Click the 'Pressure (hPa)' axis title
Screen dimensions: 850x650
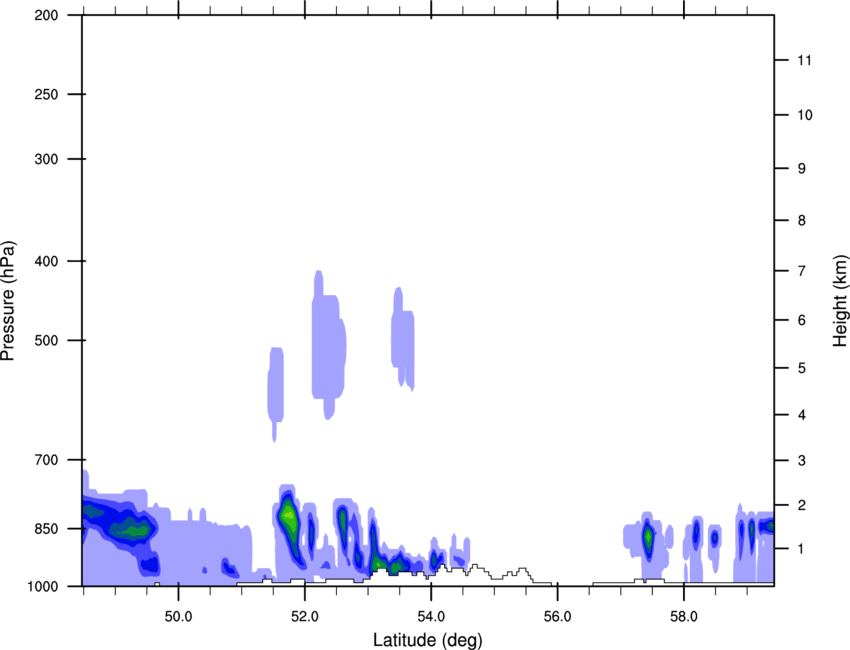pyautogui.click(x=8, y=301)
